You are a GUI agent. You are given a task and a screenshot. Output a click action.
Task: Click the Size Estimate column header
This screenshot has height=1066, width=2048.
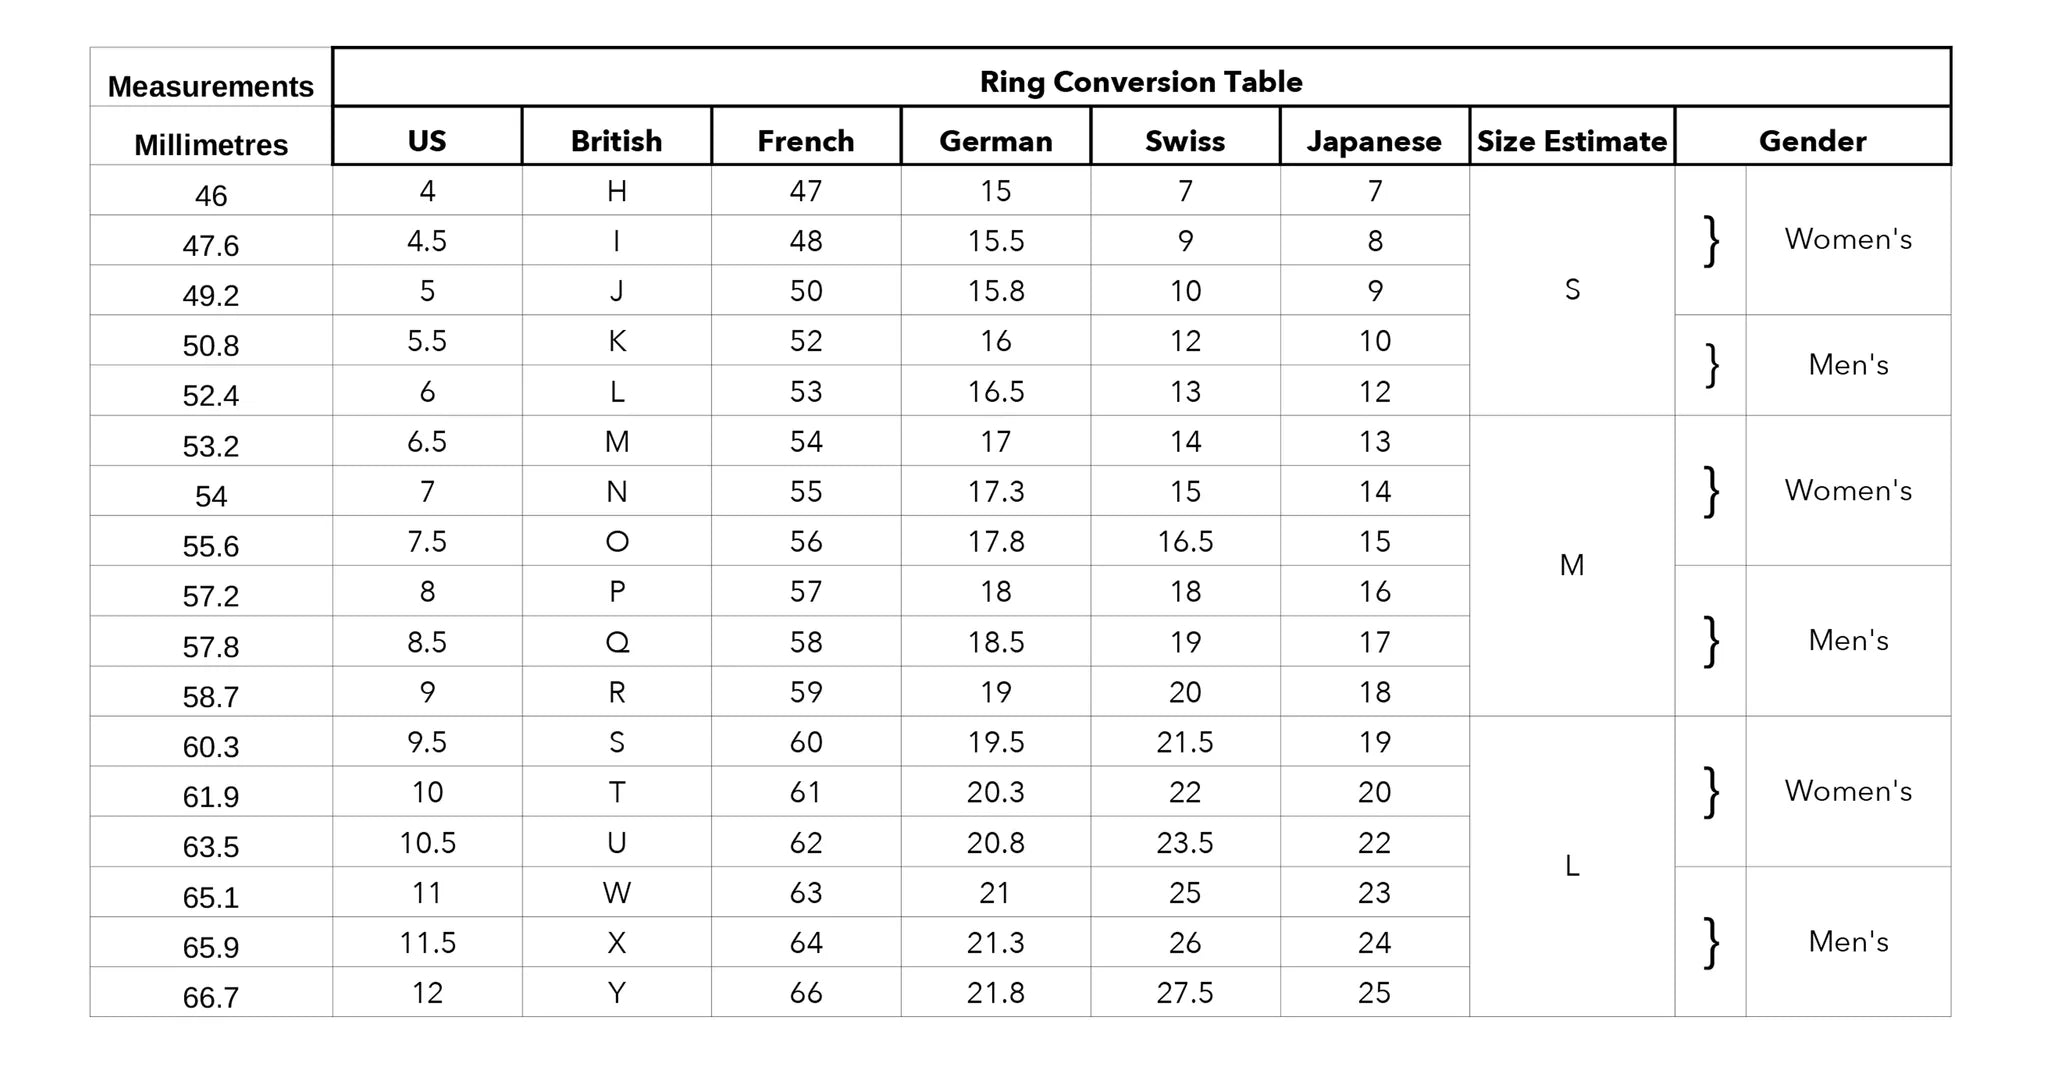[1572, 140]
